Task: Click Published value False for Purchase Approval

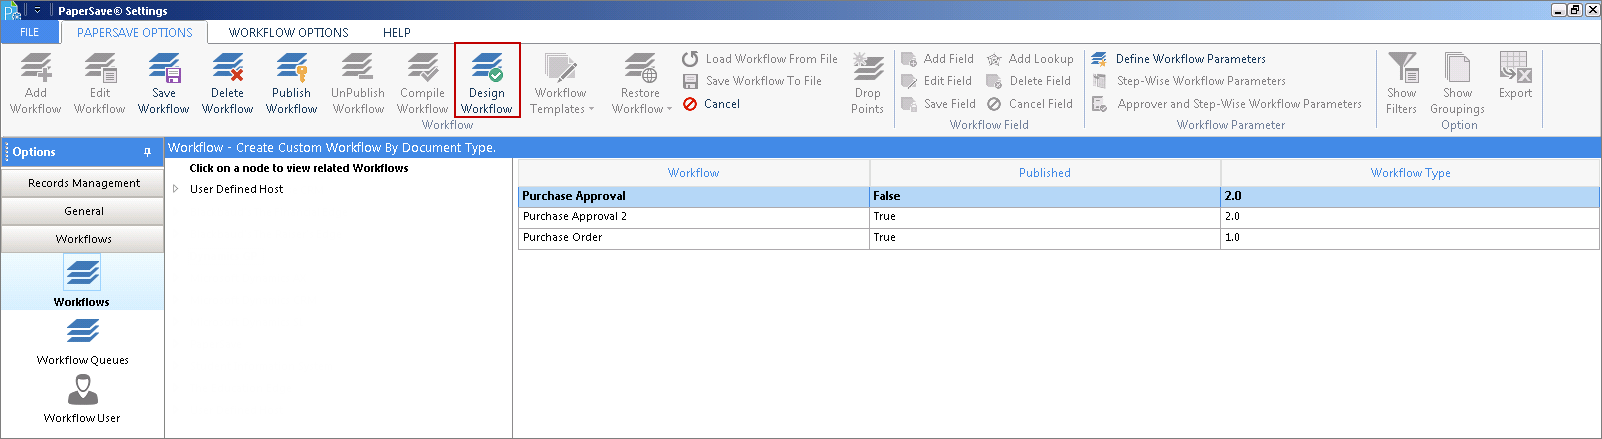Action: coord(1045,196)
